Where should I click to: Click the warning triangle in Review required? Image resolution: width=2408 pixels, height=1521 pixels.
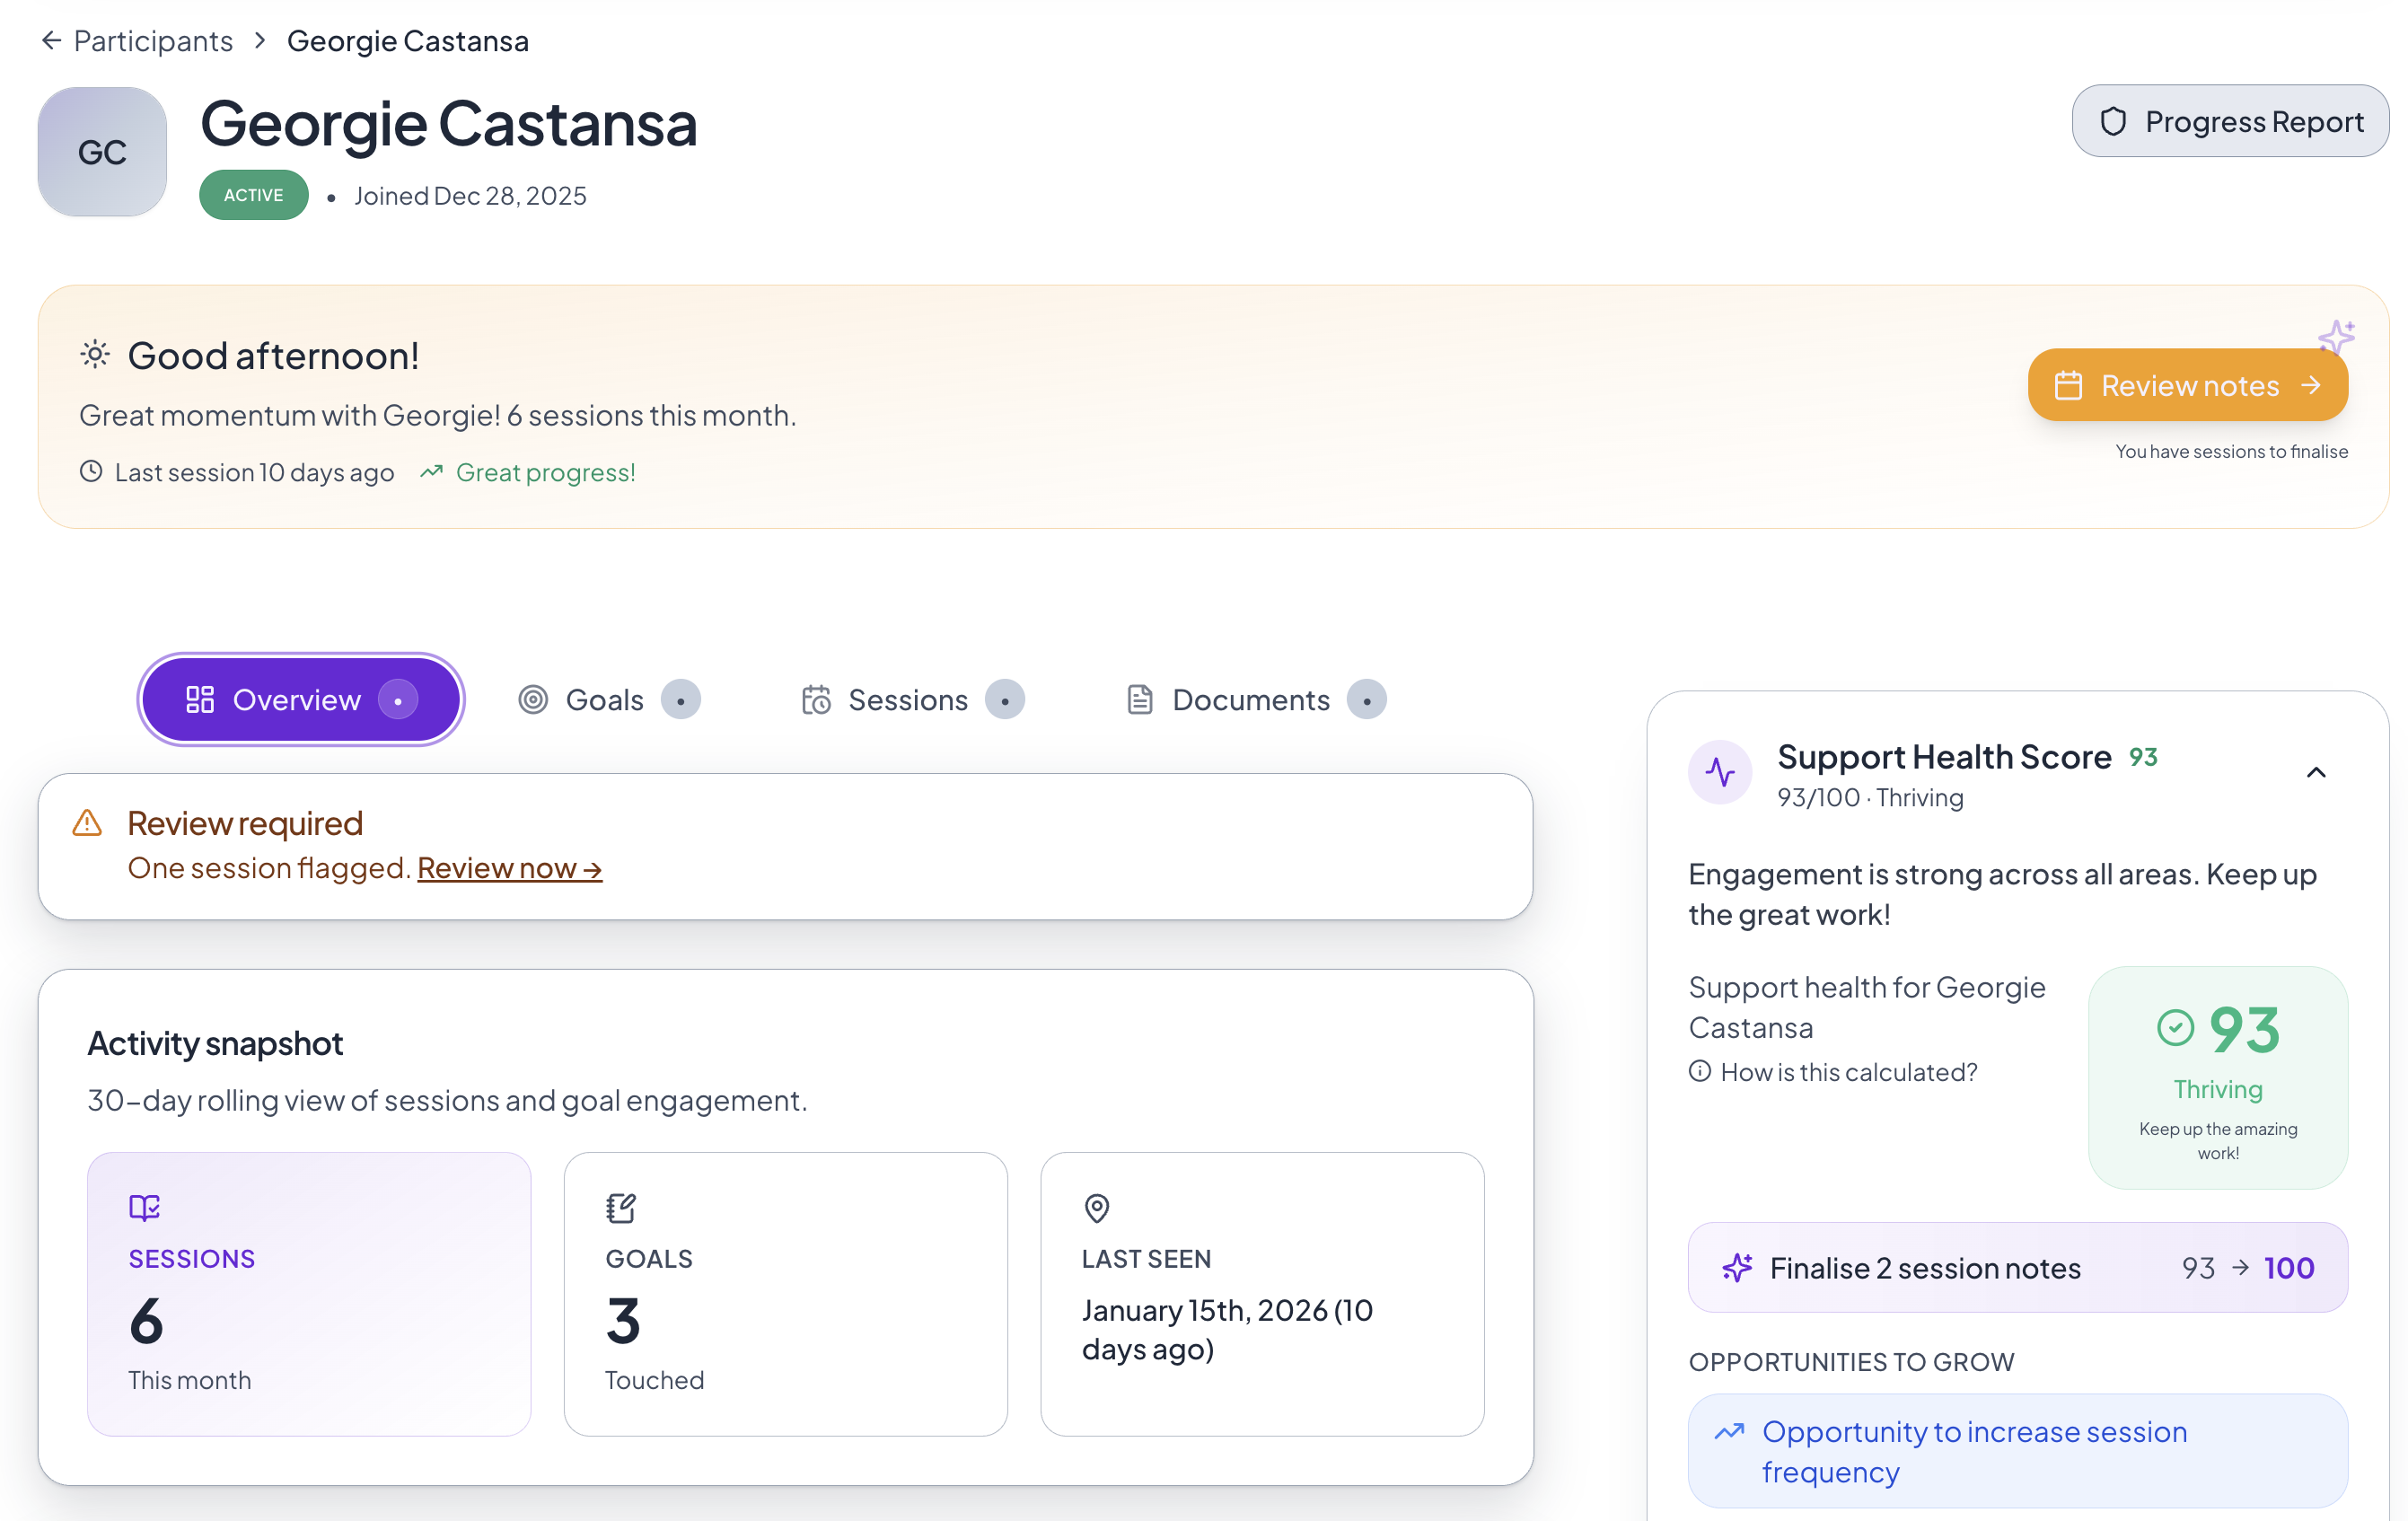pyautogui.click(x=88, y=823)
